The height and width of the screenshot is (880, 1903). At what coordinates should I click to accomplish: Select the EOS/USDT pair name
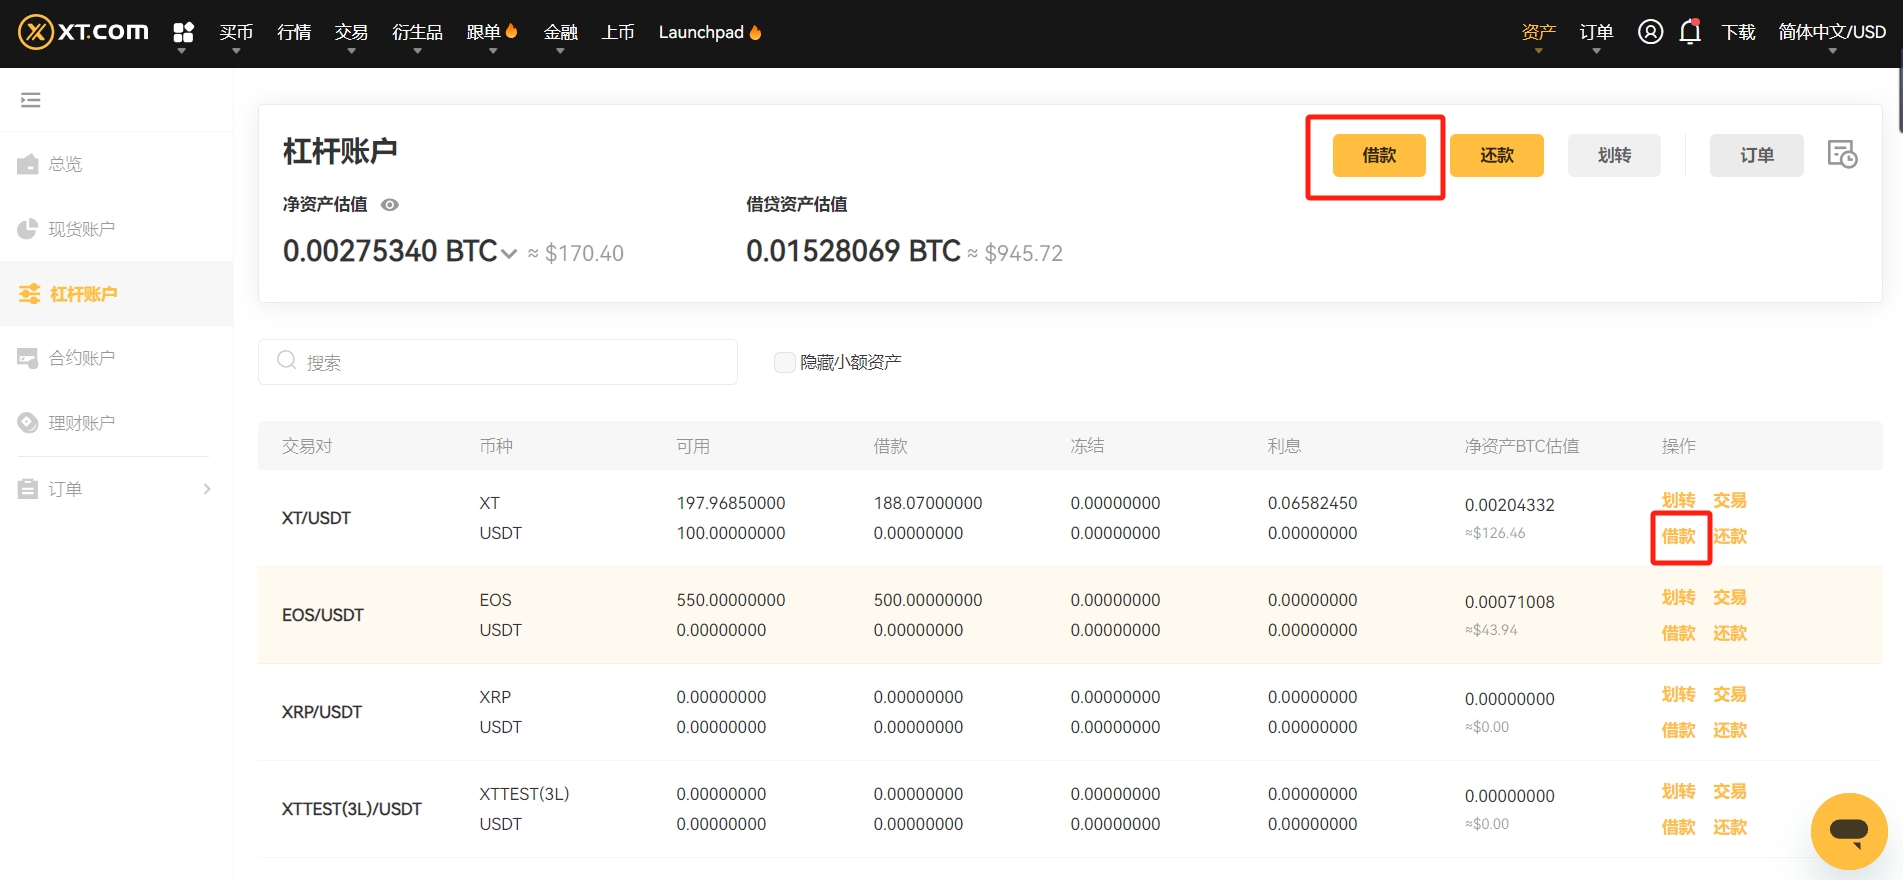[322, 615]
